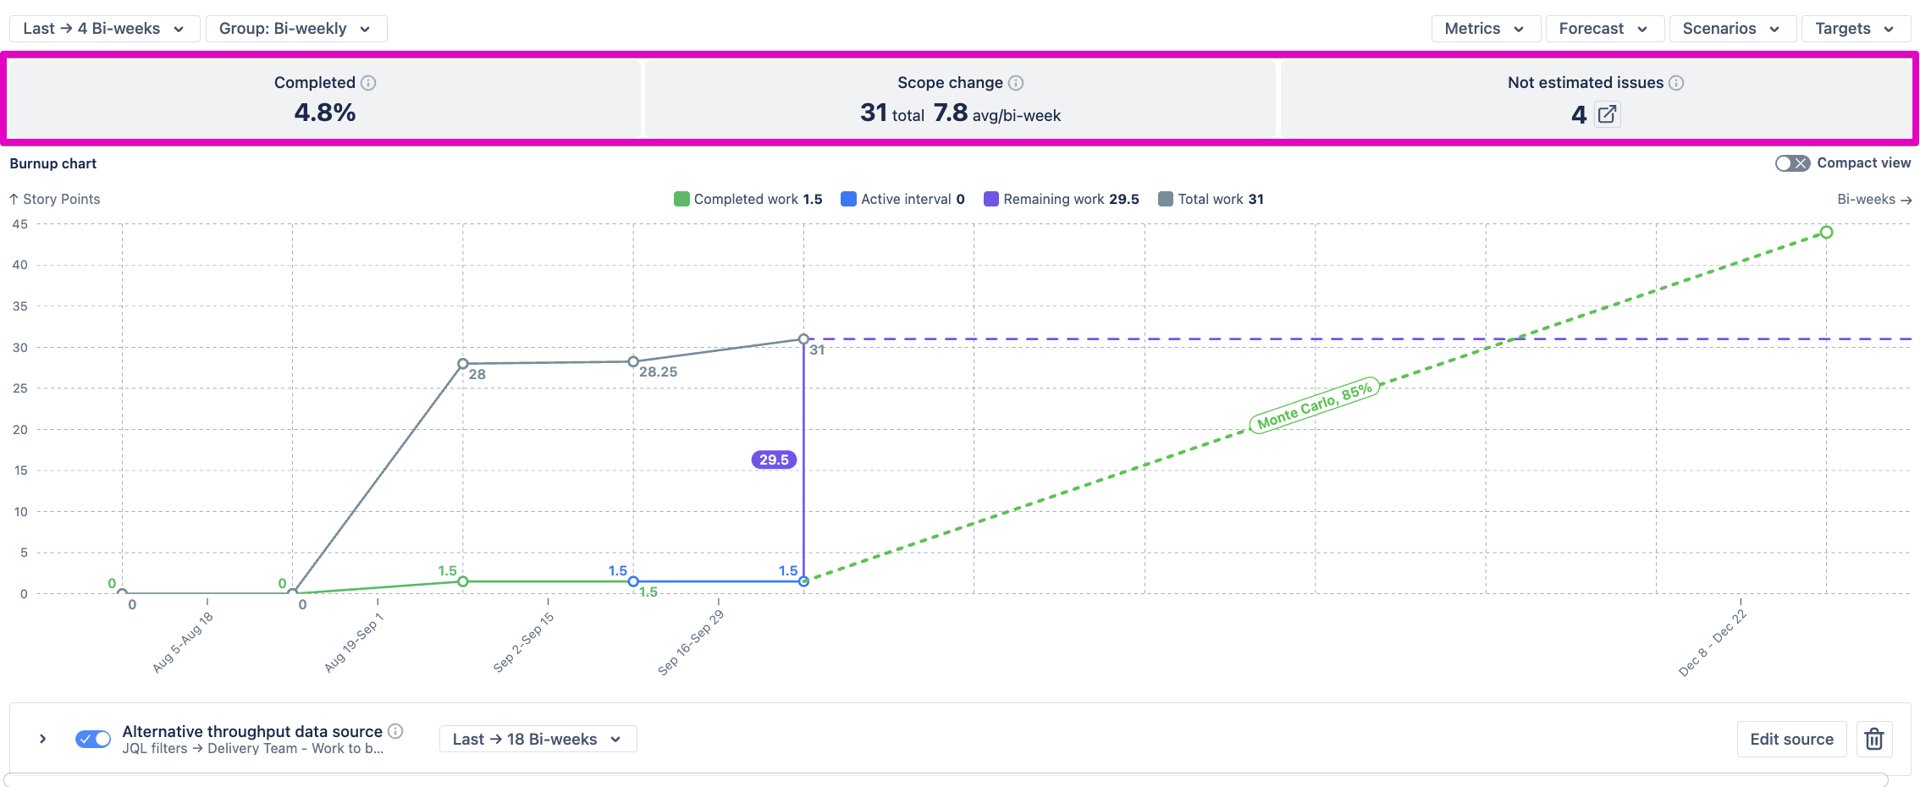The image size is (1920, 787).
Task: Disable the Alternative throughput data source toggle
Action: pos(93,739)
